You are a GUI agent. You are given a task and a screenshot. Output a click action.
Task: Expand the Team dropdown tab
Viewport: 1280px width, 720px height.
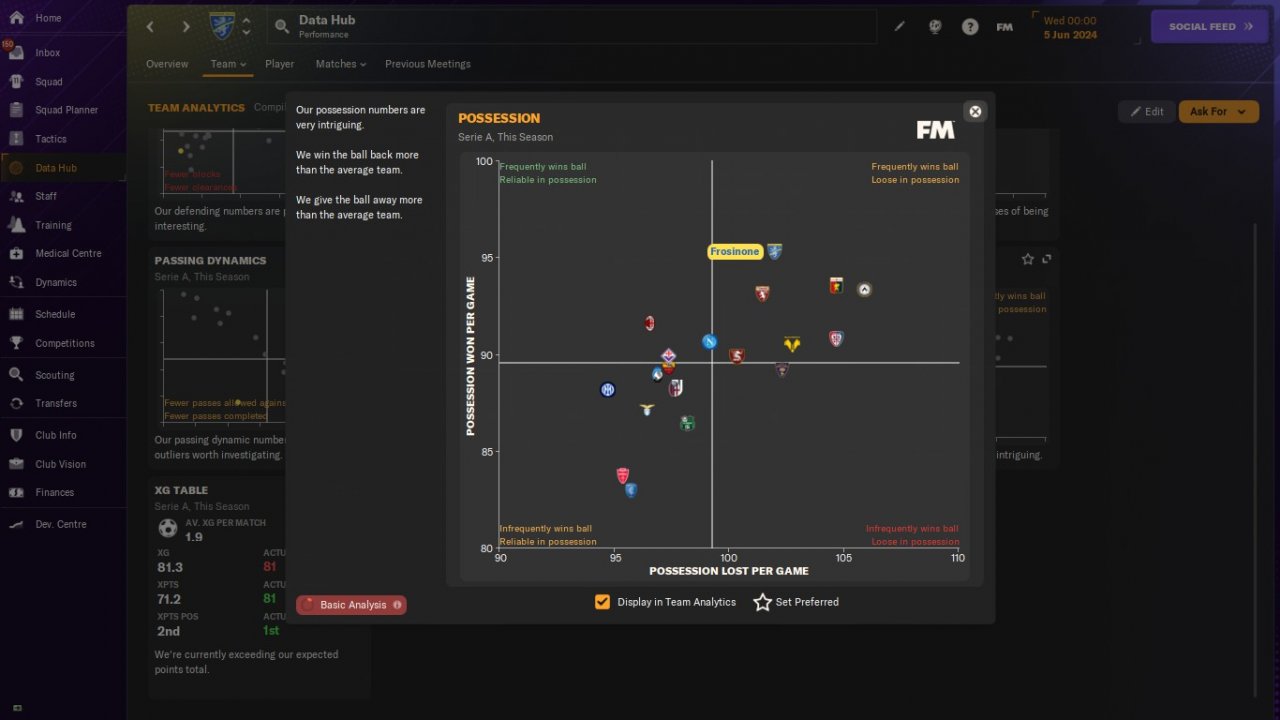point(228,64)
